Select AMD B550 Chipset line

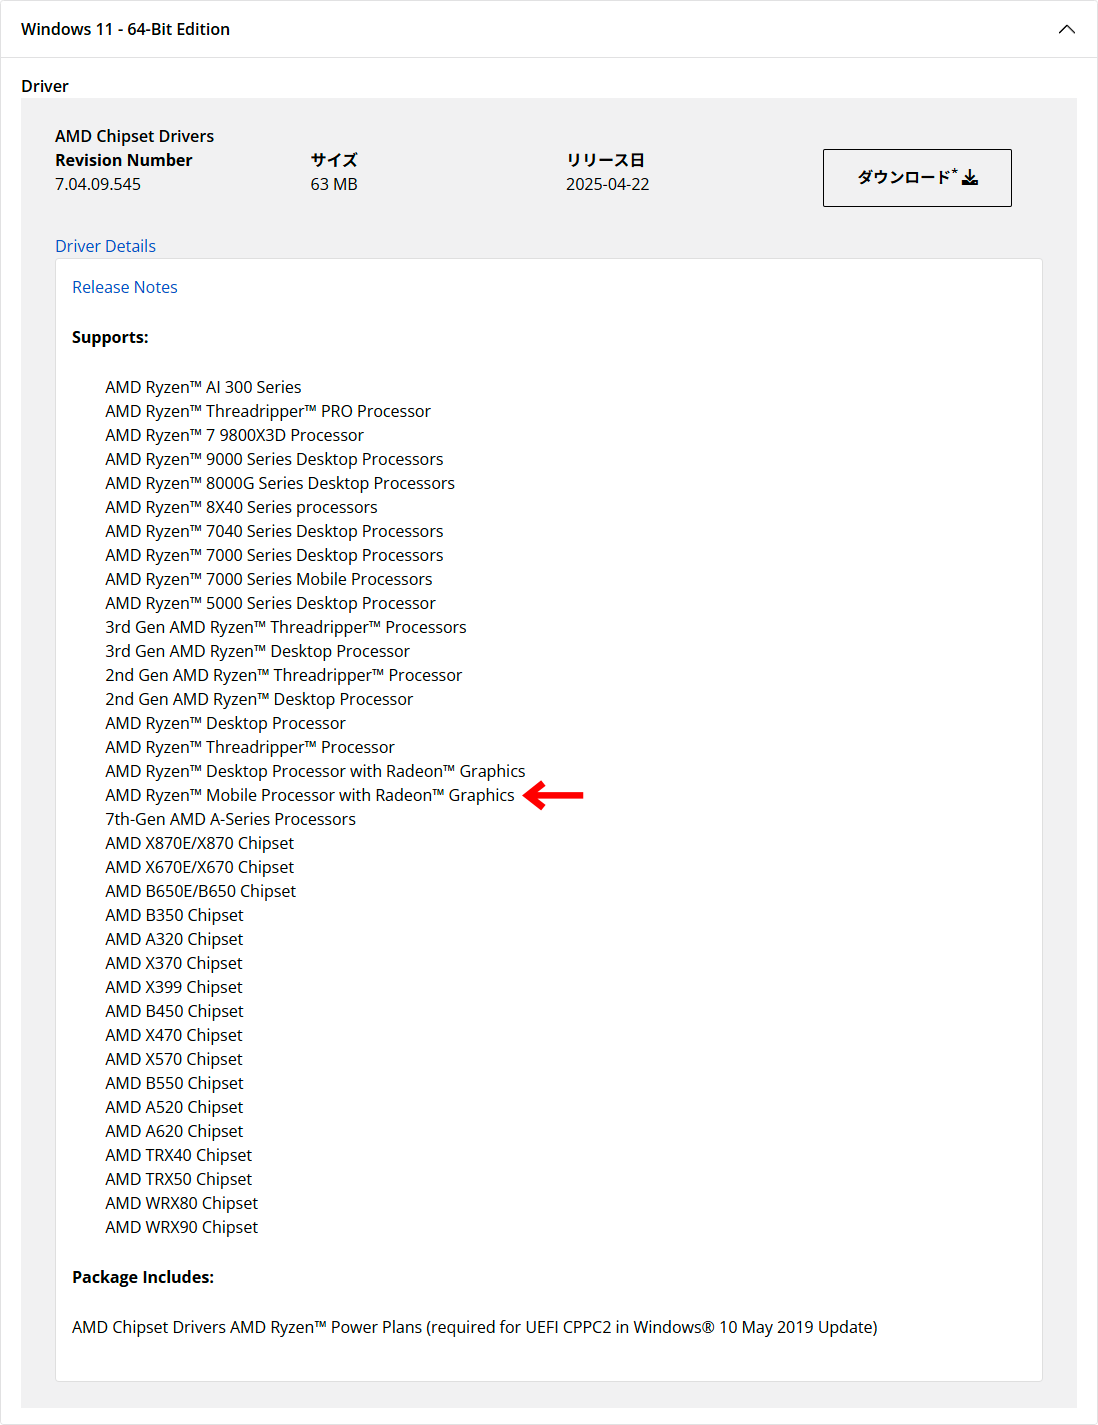[x=174, y=1083]
